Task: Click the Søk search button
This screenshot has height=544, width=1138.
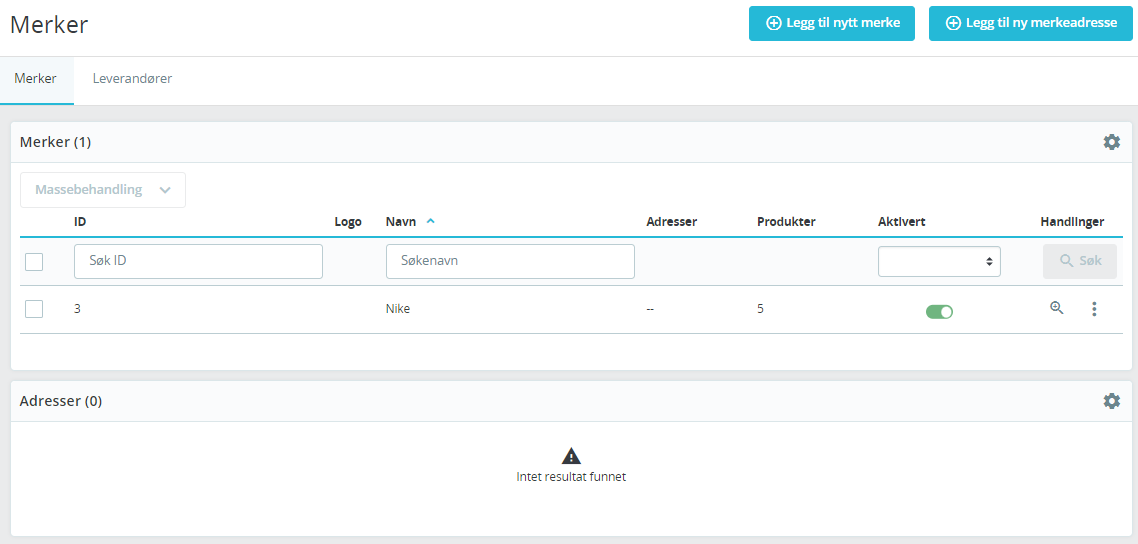Action: 1080,261
